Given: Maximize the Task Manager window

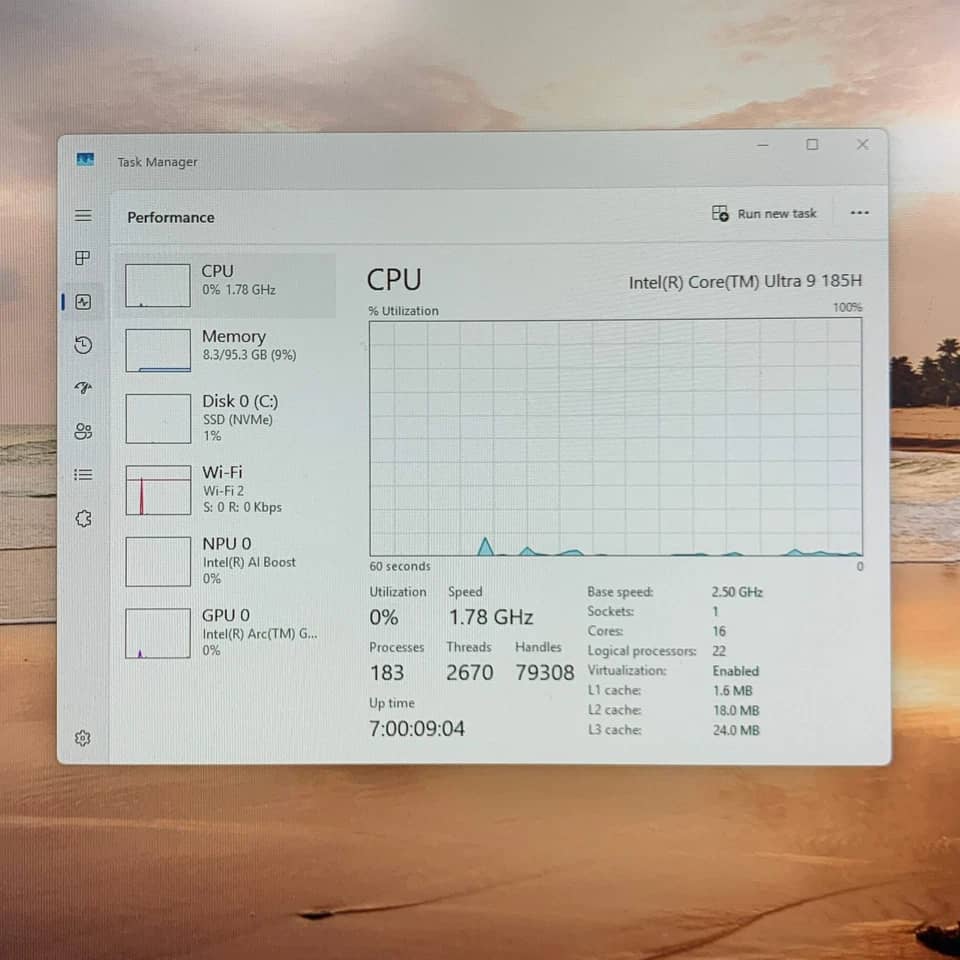Looking at the screenshot, I should point(812,144).
